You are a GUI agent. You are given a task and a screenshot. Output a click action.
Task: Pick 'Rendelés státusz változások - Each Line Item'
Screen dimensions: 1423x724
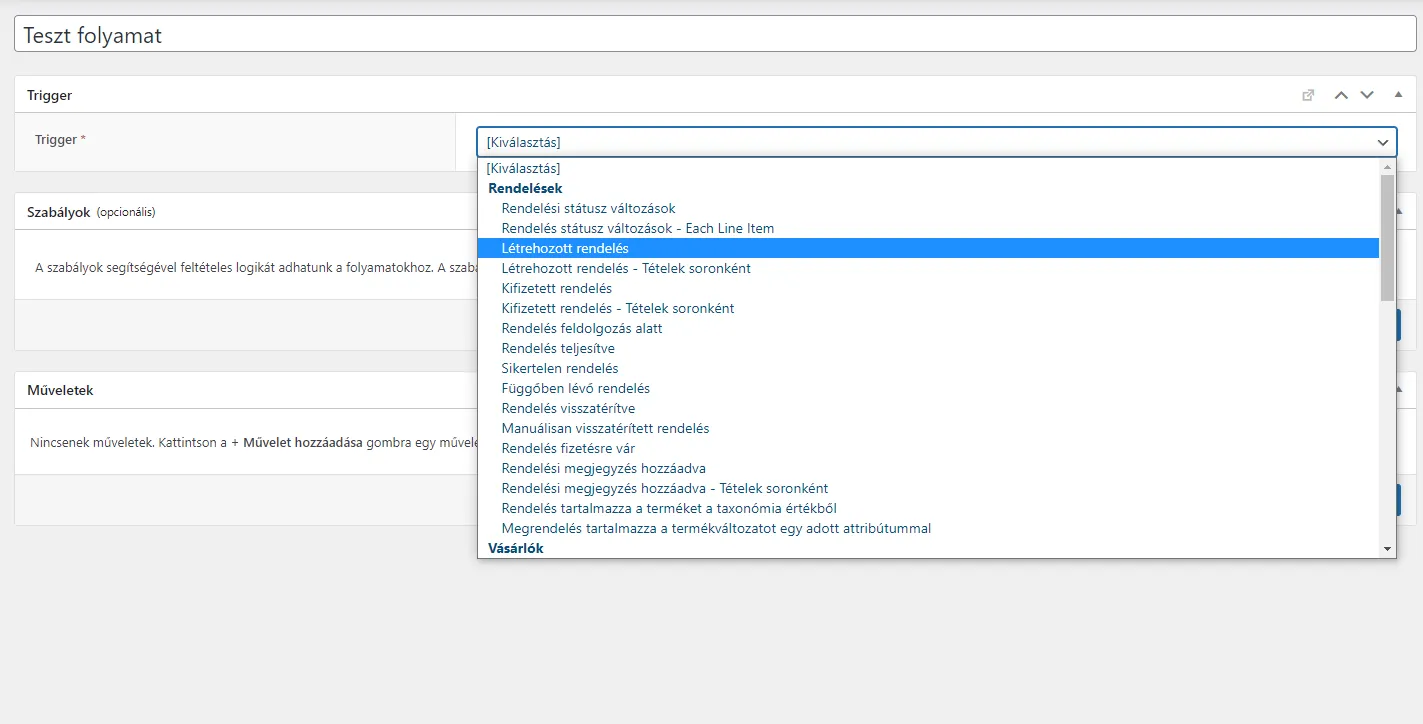point(928,228)
